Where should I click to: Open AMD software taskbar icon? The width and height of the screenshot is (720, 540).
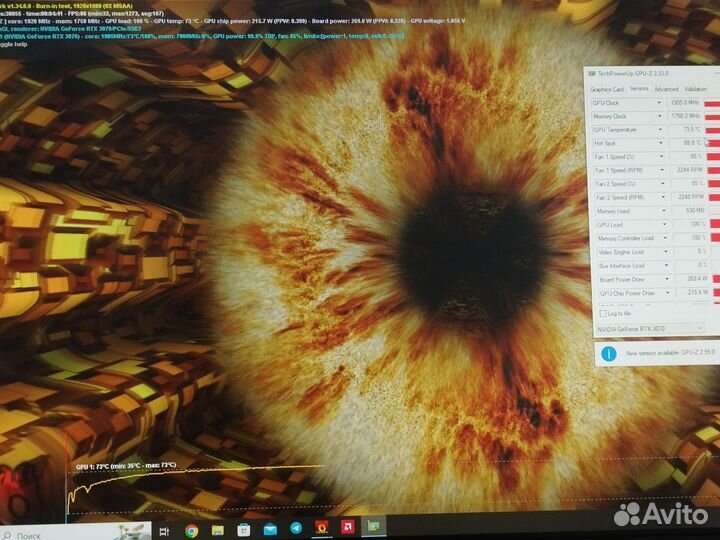tap(347, 526)
